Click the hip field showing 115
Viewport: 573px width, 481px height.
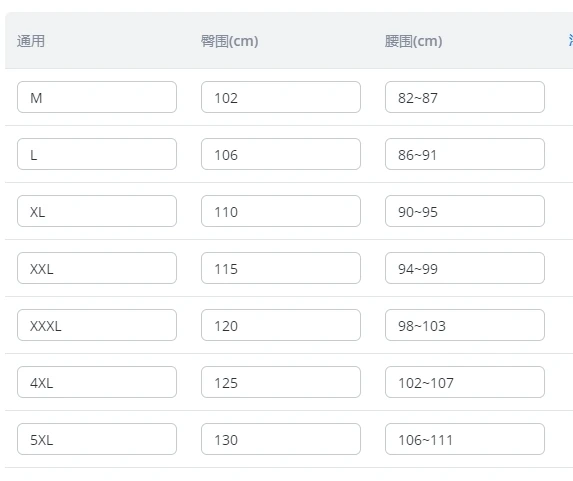[281, 268]
